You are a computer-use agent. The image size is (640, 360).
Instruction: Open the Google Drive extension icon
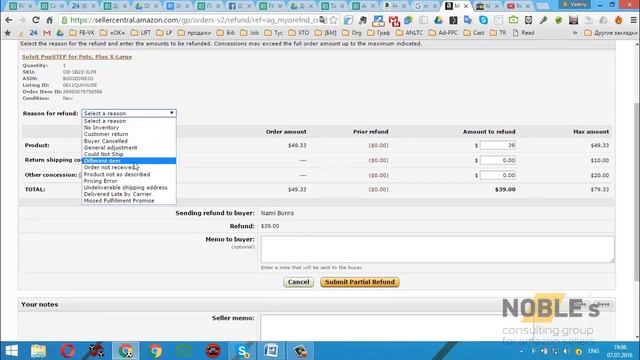438,20
